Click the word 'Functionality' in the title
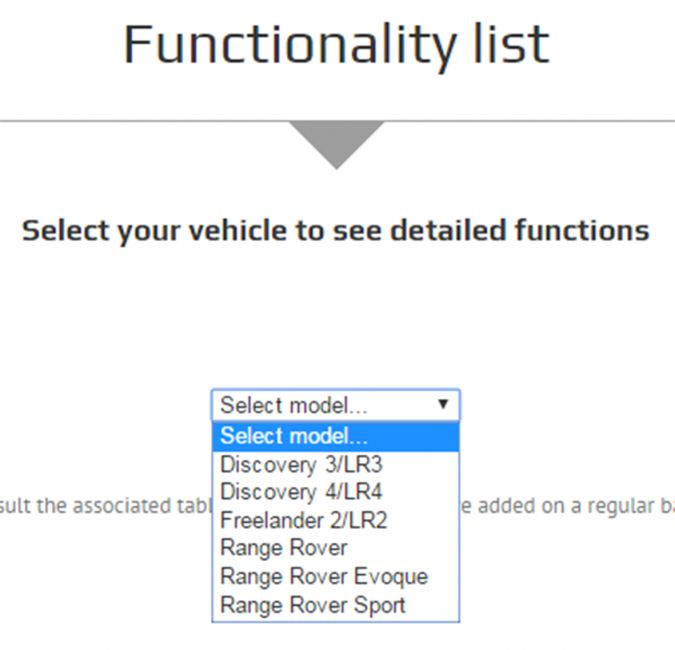Screen dimensions: 675x650 tap(290, 46)
